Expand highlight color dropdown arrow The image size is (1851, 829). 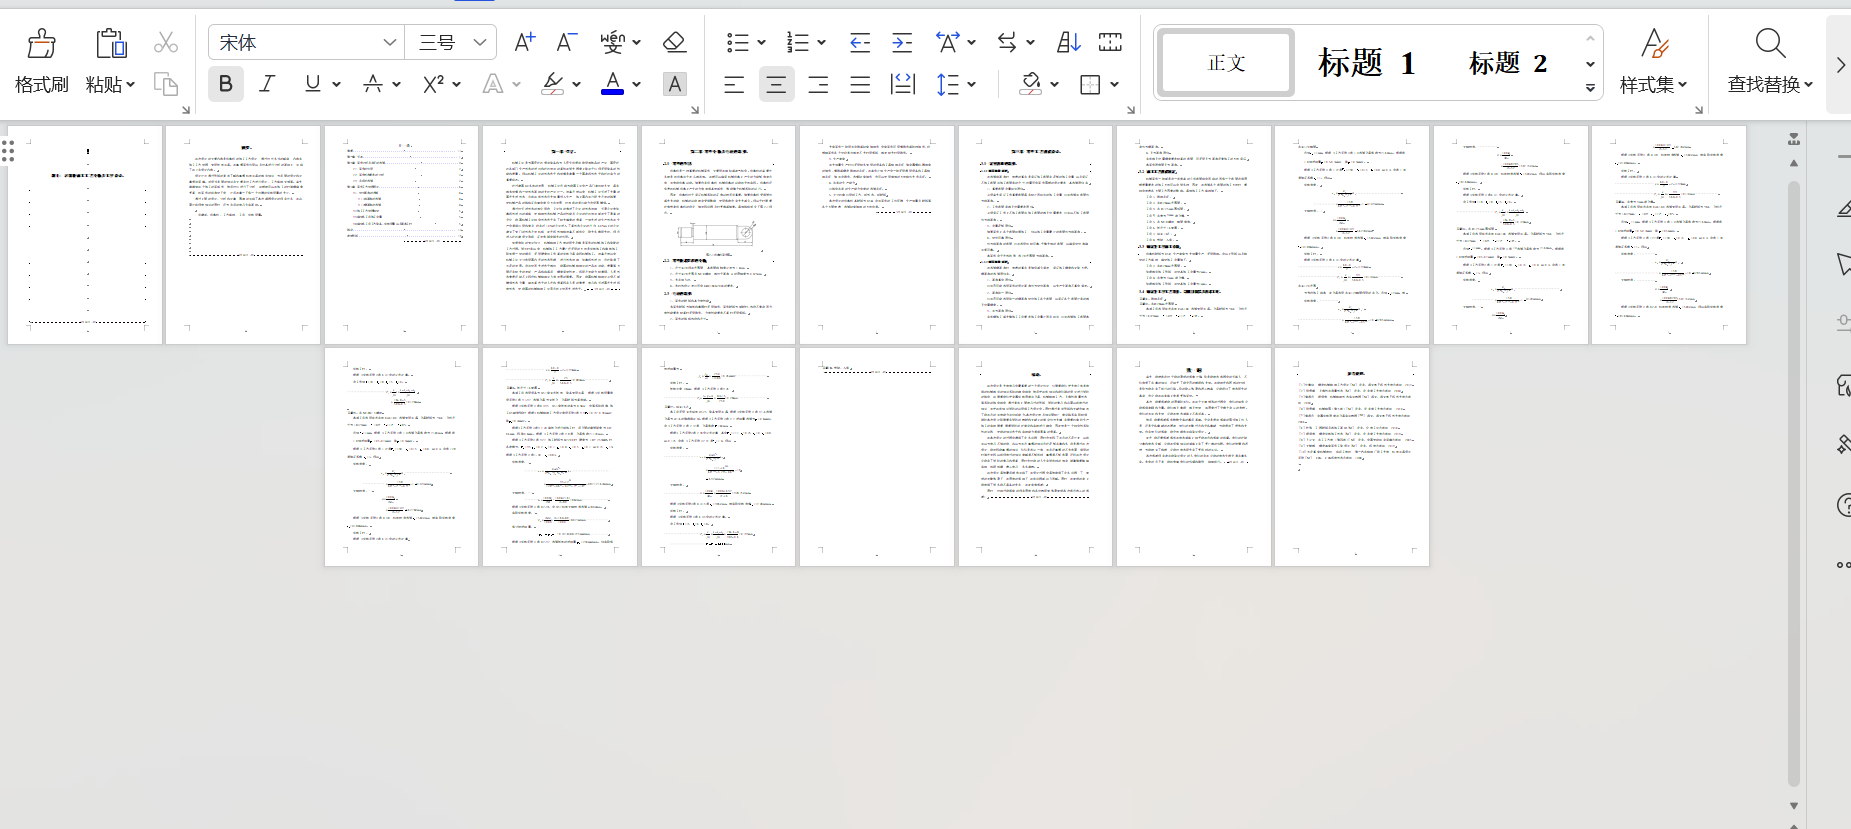click(x=576, y=85)
